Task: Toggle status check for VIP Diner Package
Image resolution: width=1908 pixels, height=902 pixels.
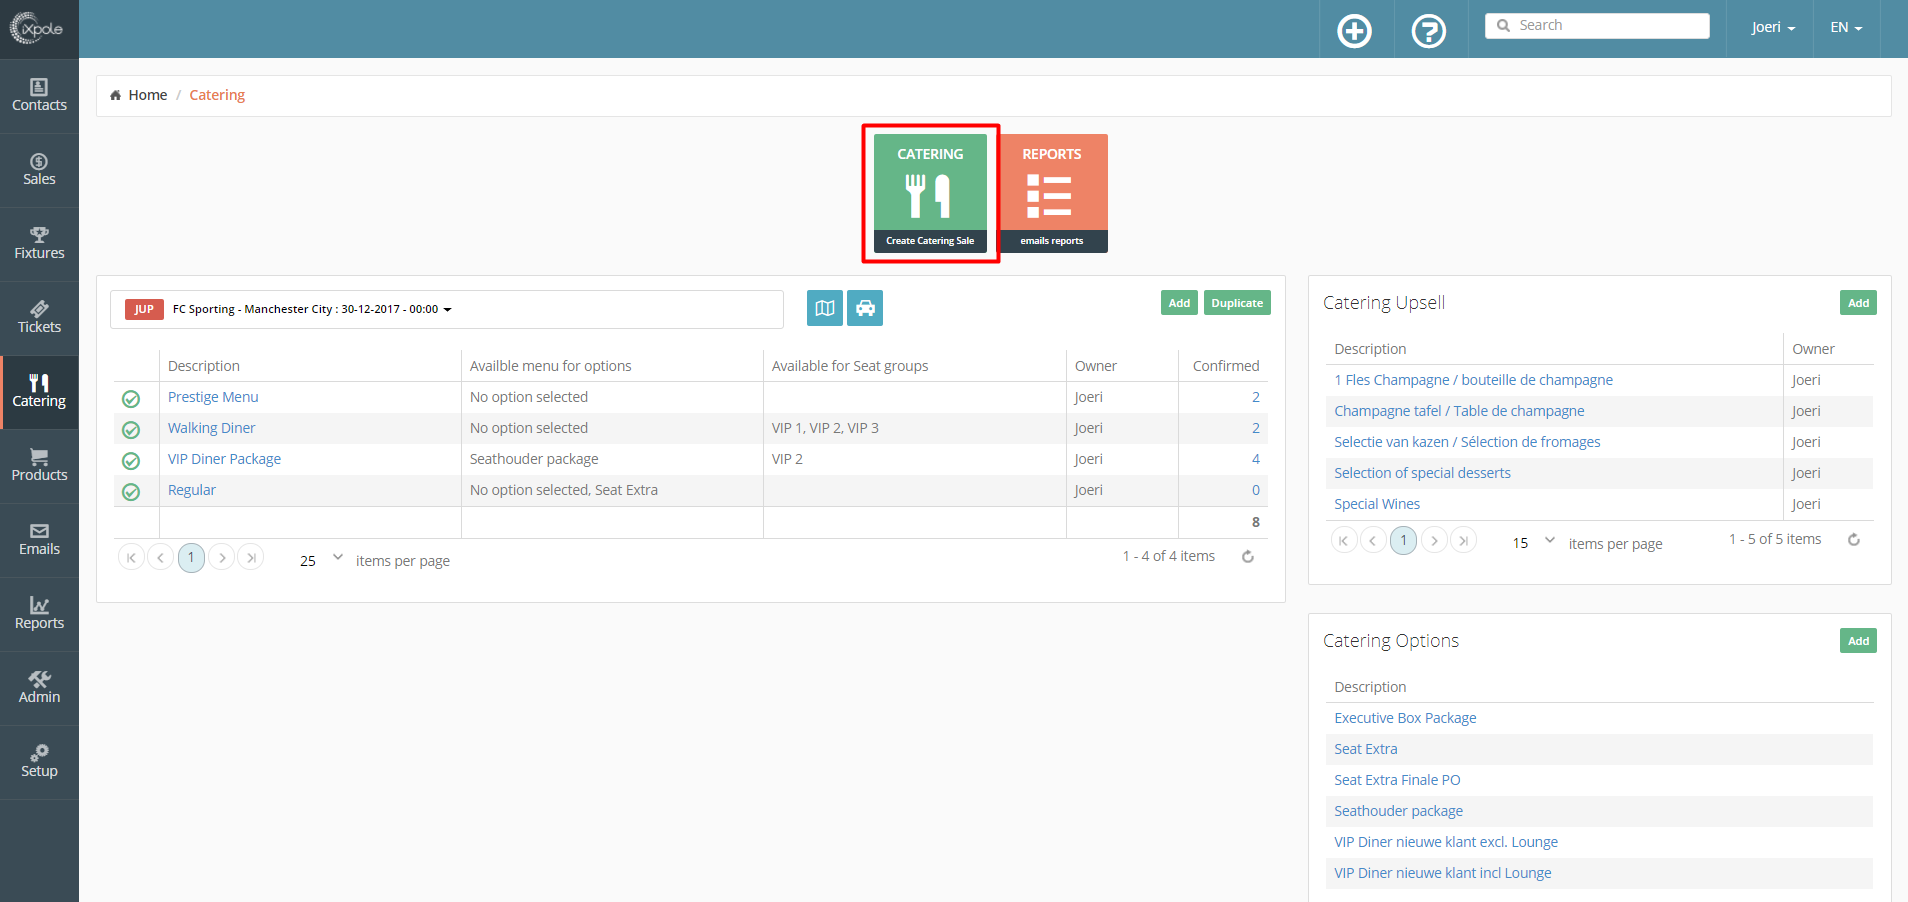Action: [131, 461]
